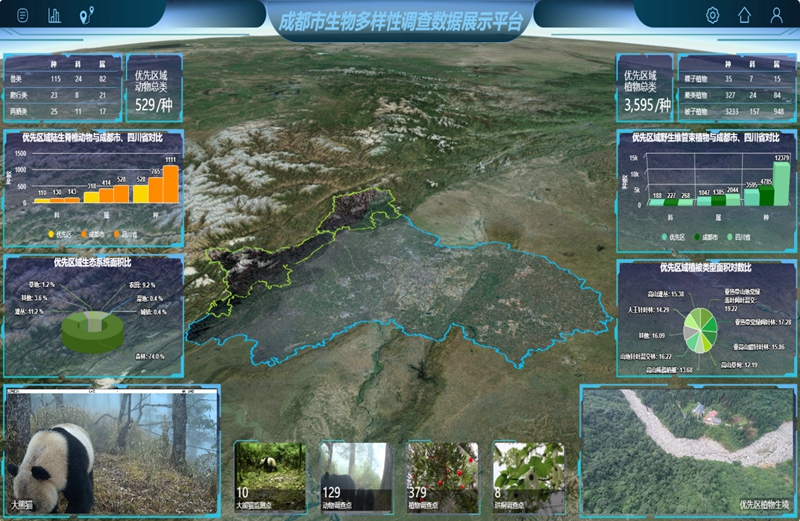This screenshot has width=800, height=521.
Task: Select the map route location icon
Action: coord(87,15)
